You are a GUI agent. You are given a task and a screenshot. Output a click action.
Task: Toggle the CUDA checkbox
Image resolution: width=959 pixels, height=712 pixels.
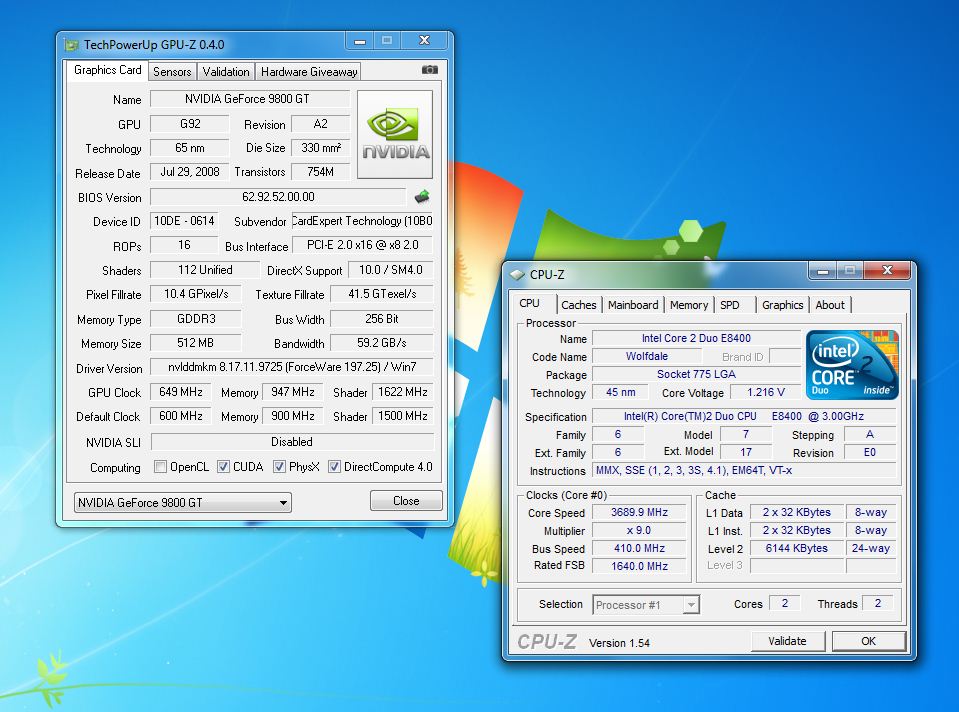(223, 467)
